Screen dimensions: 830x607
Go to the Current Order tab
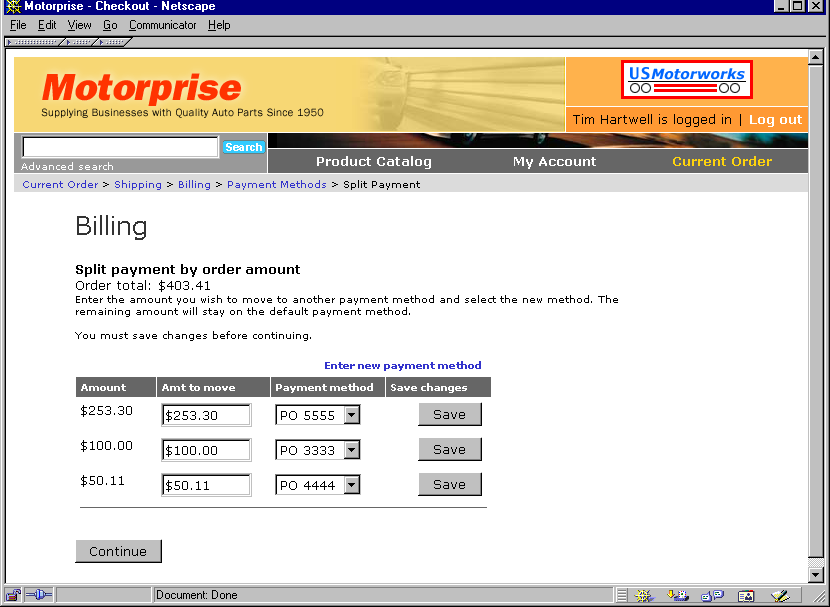coord(722,161)
